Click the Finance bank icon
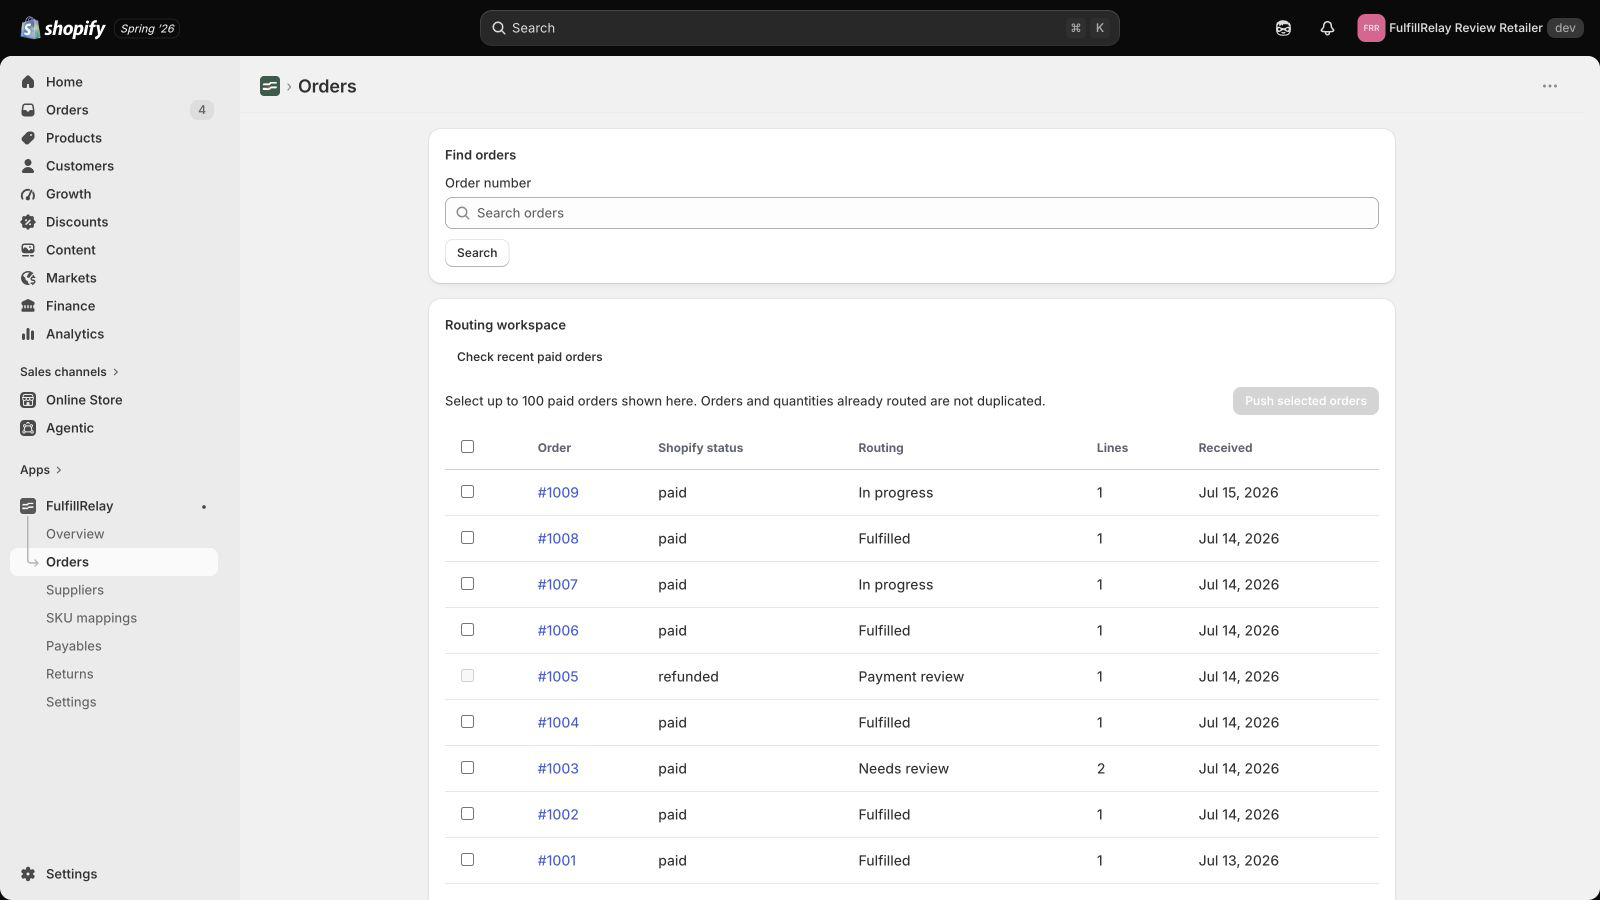Image resolution: width=1600 pixels, height=900 pixels. 28,306
